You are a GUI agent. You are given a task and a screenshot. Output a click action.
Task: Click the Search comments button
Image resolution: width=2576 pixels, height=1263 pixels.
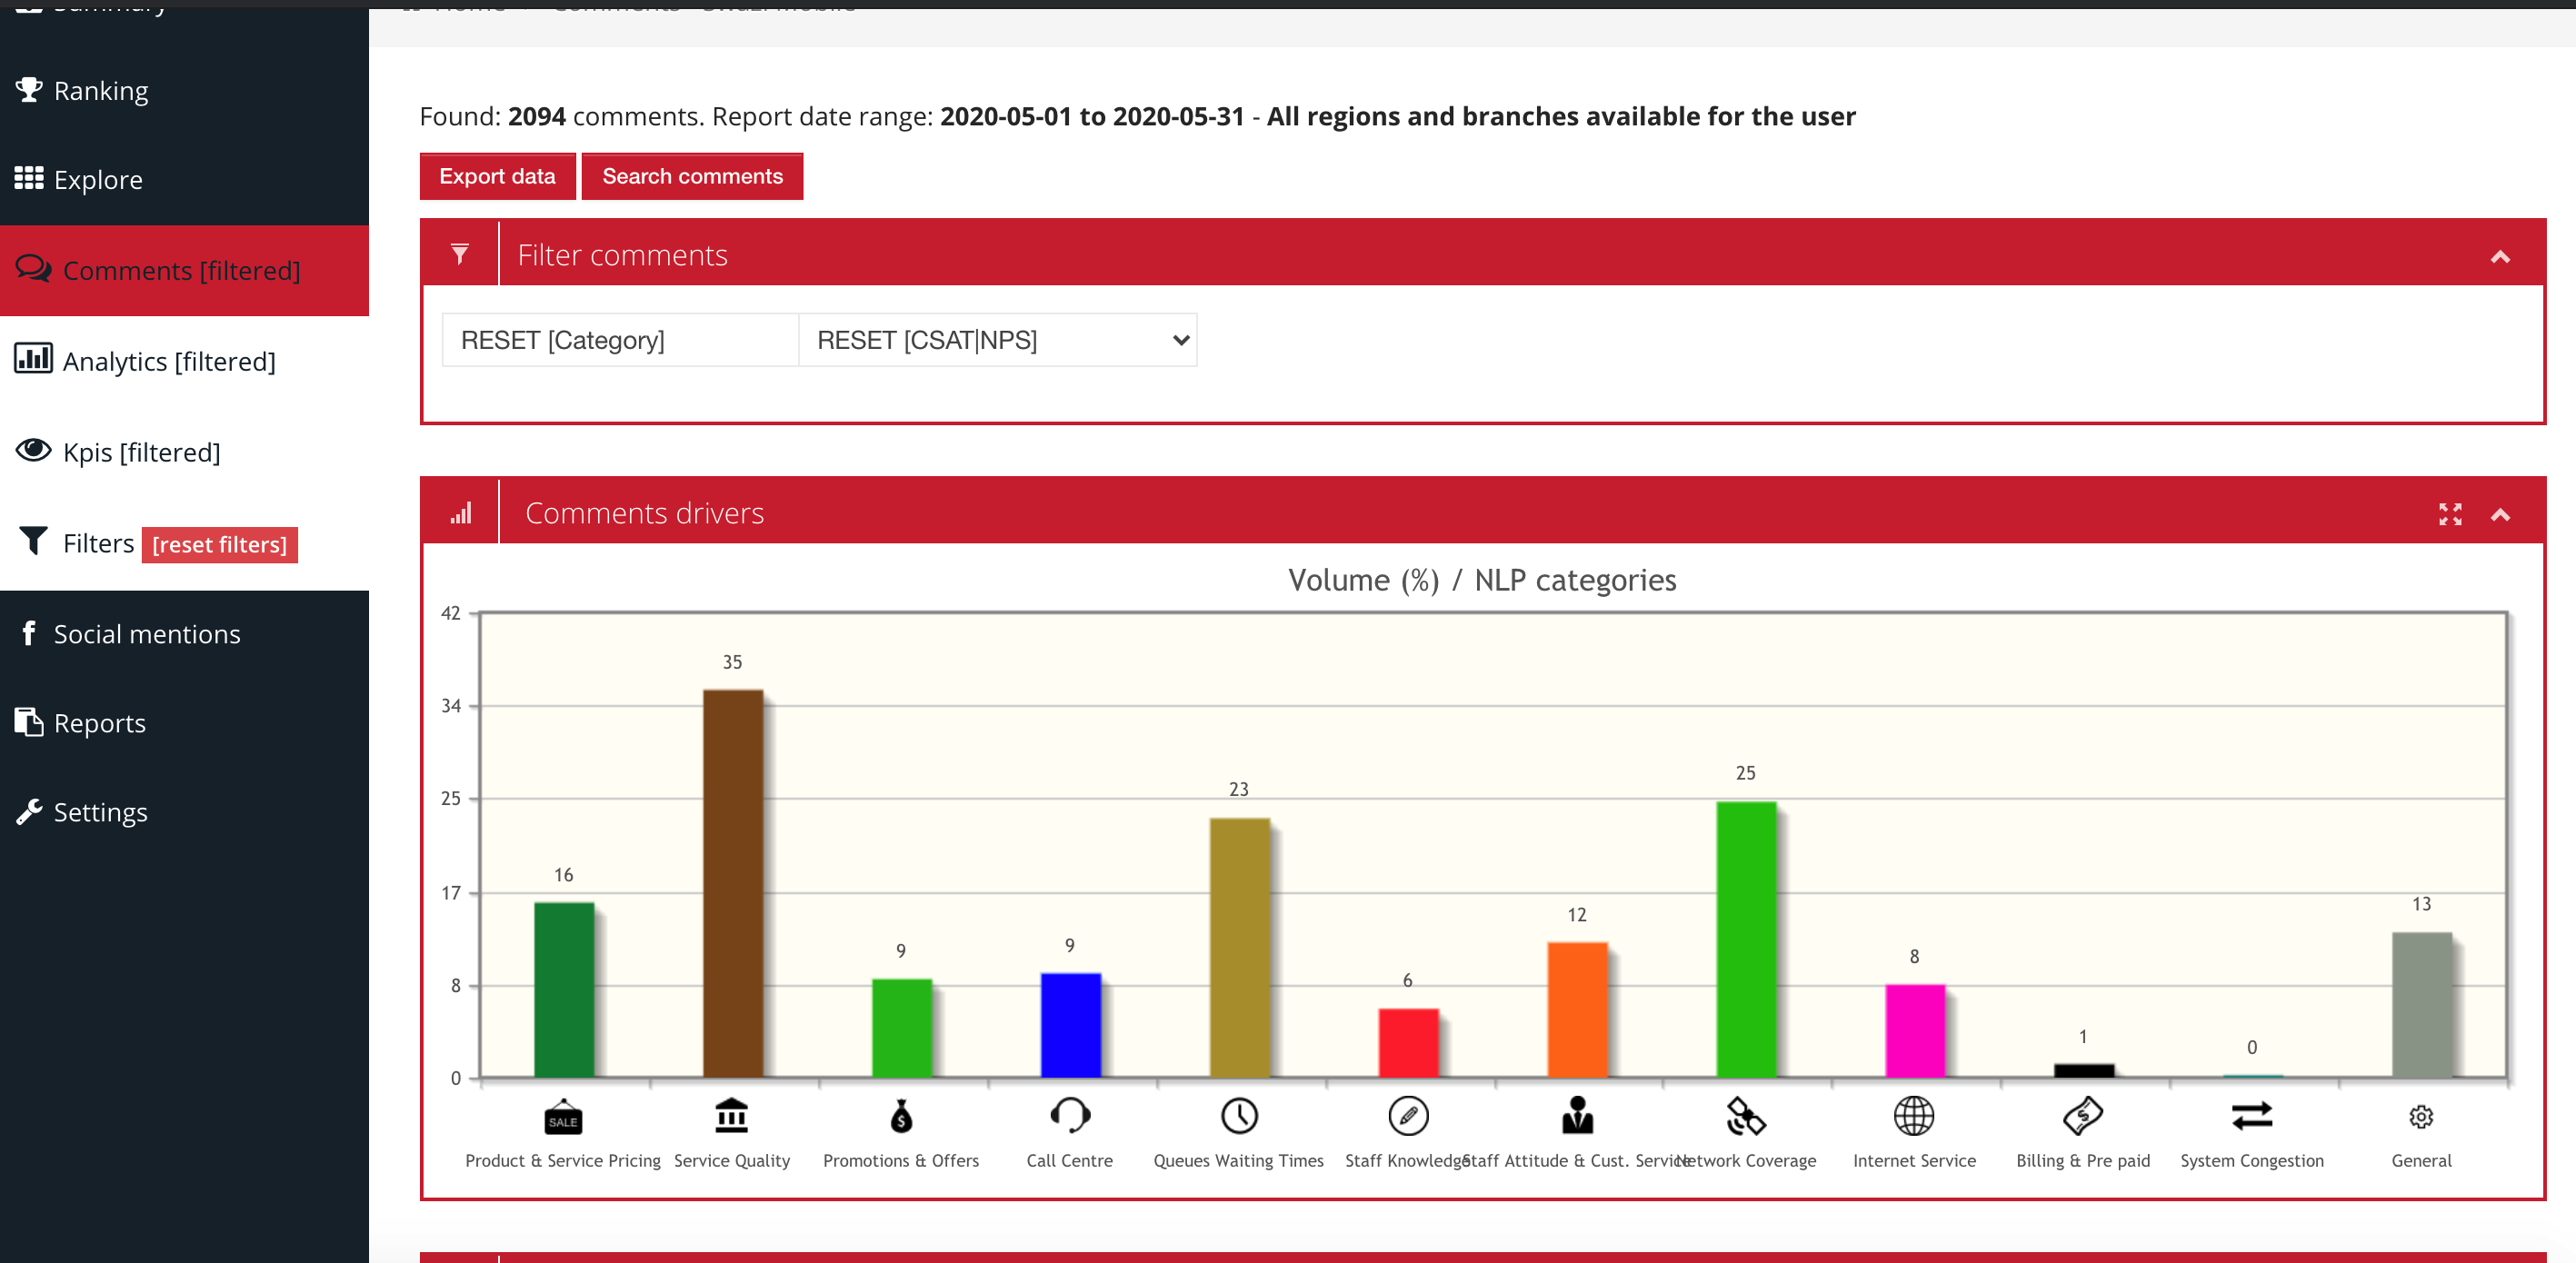click(x=692, y=176)
